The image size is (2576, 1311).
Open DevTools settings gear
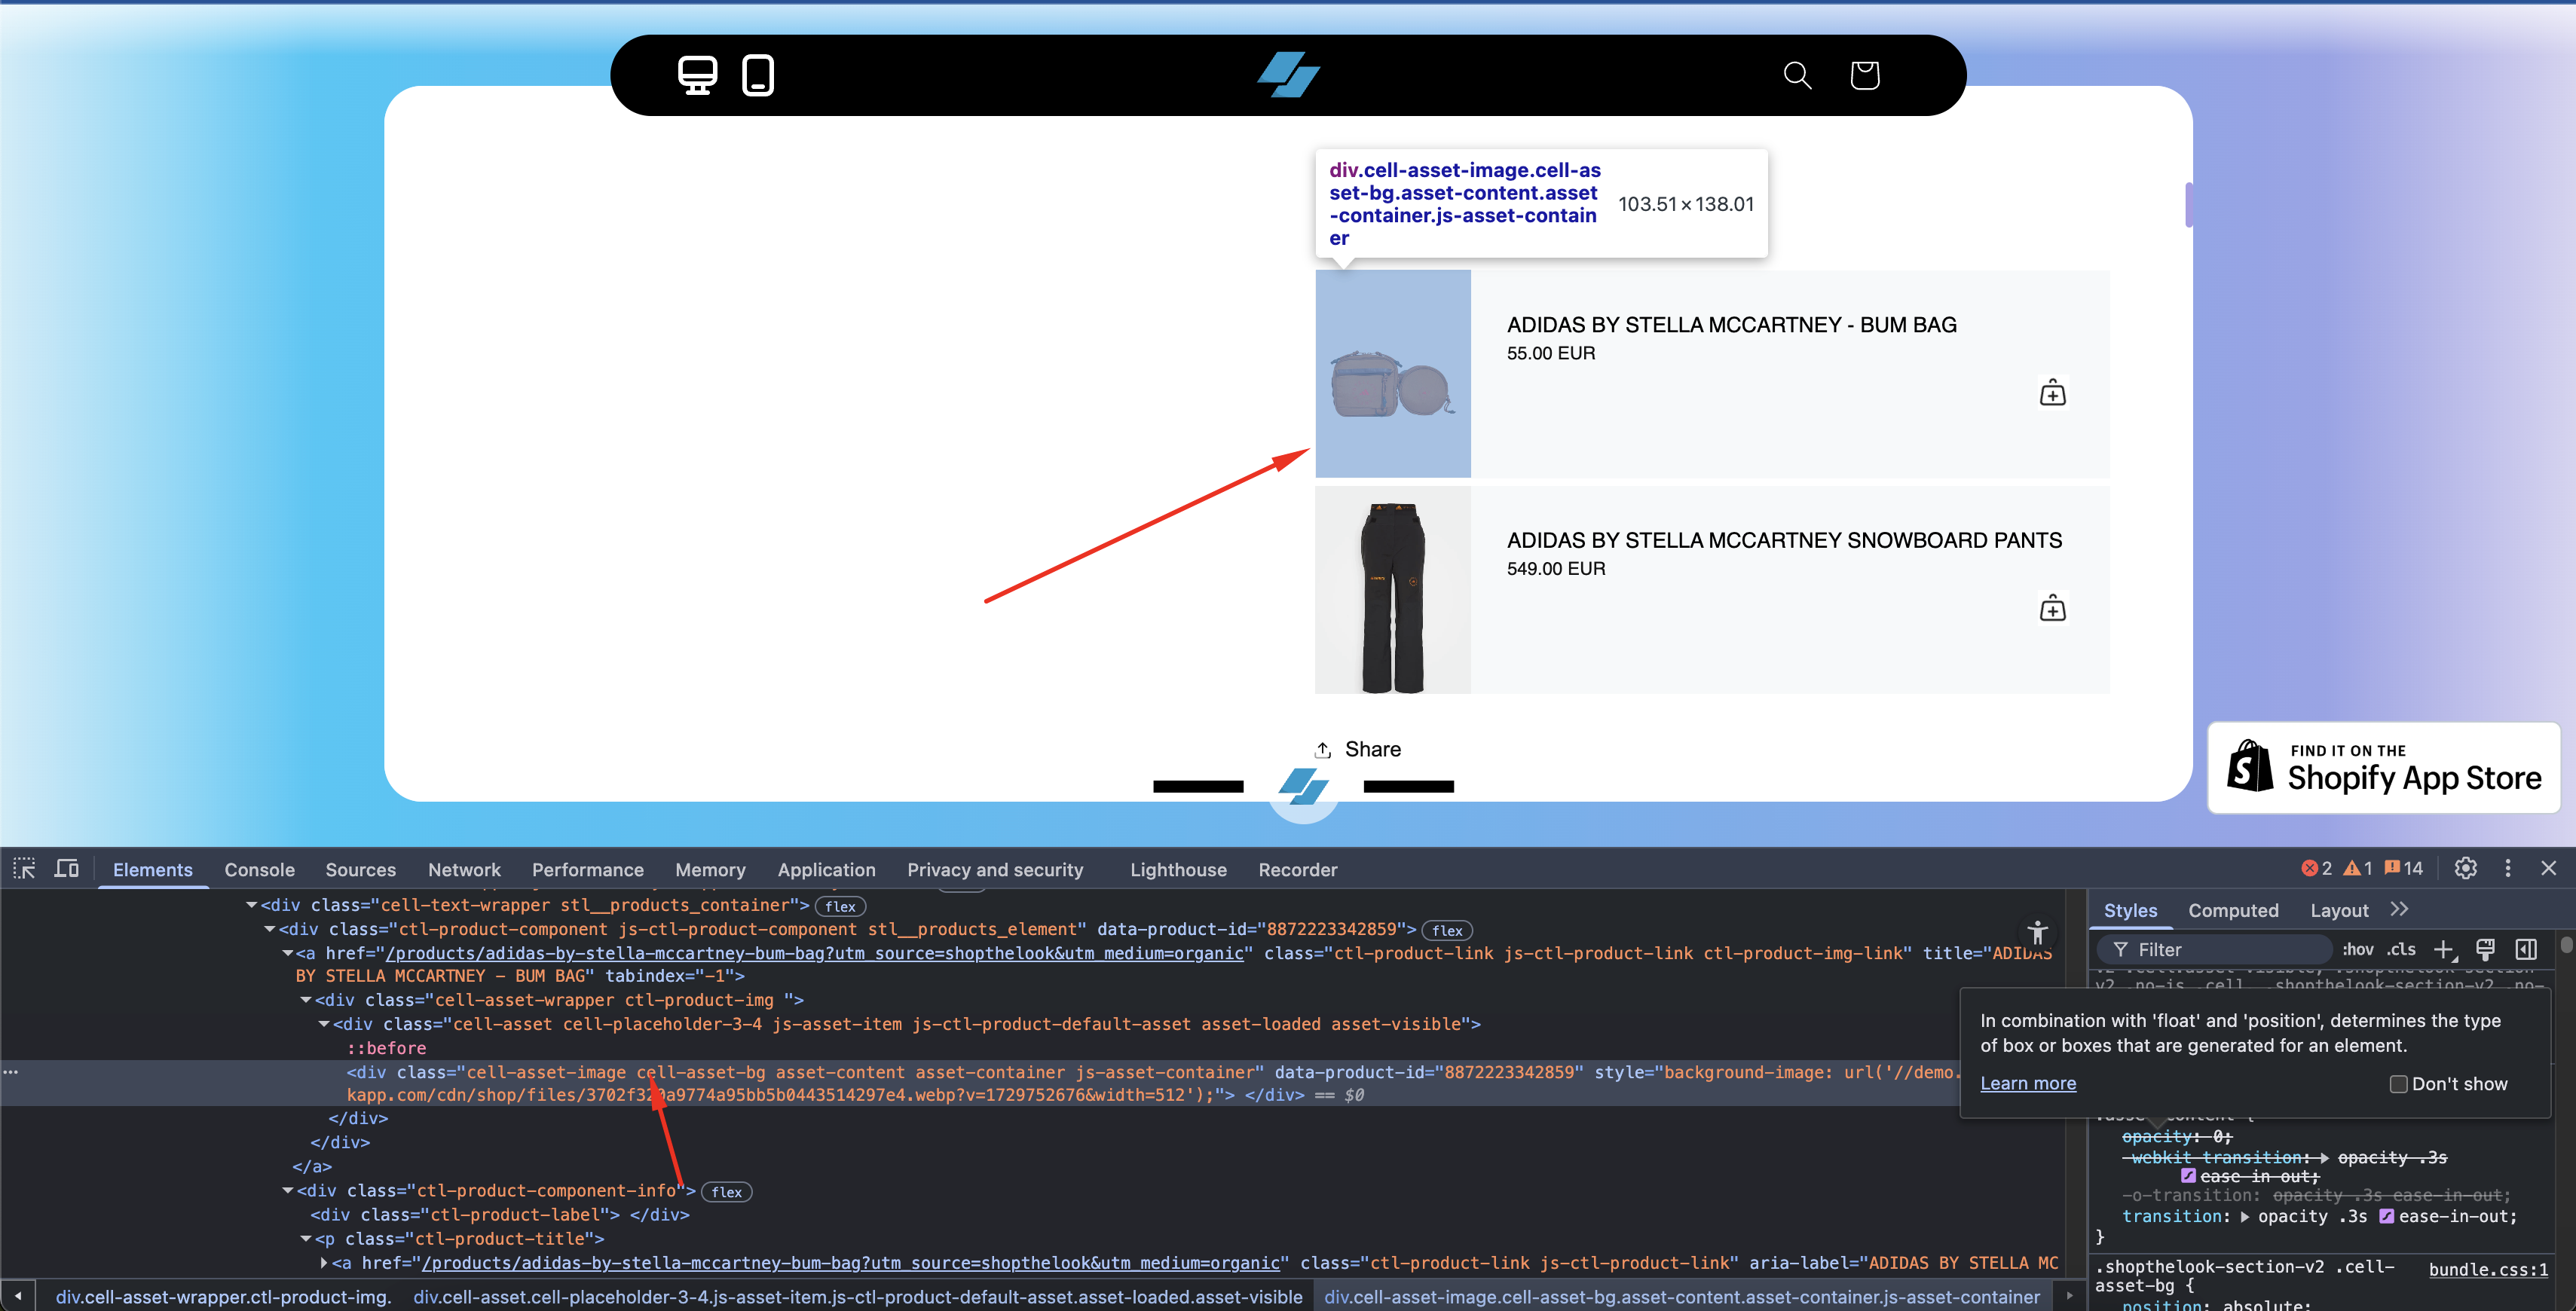tap(2465, 868)
